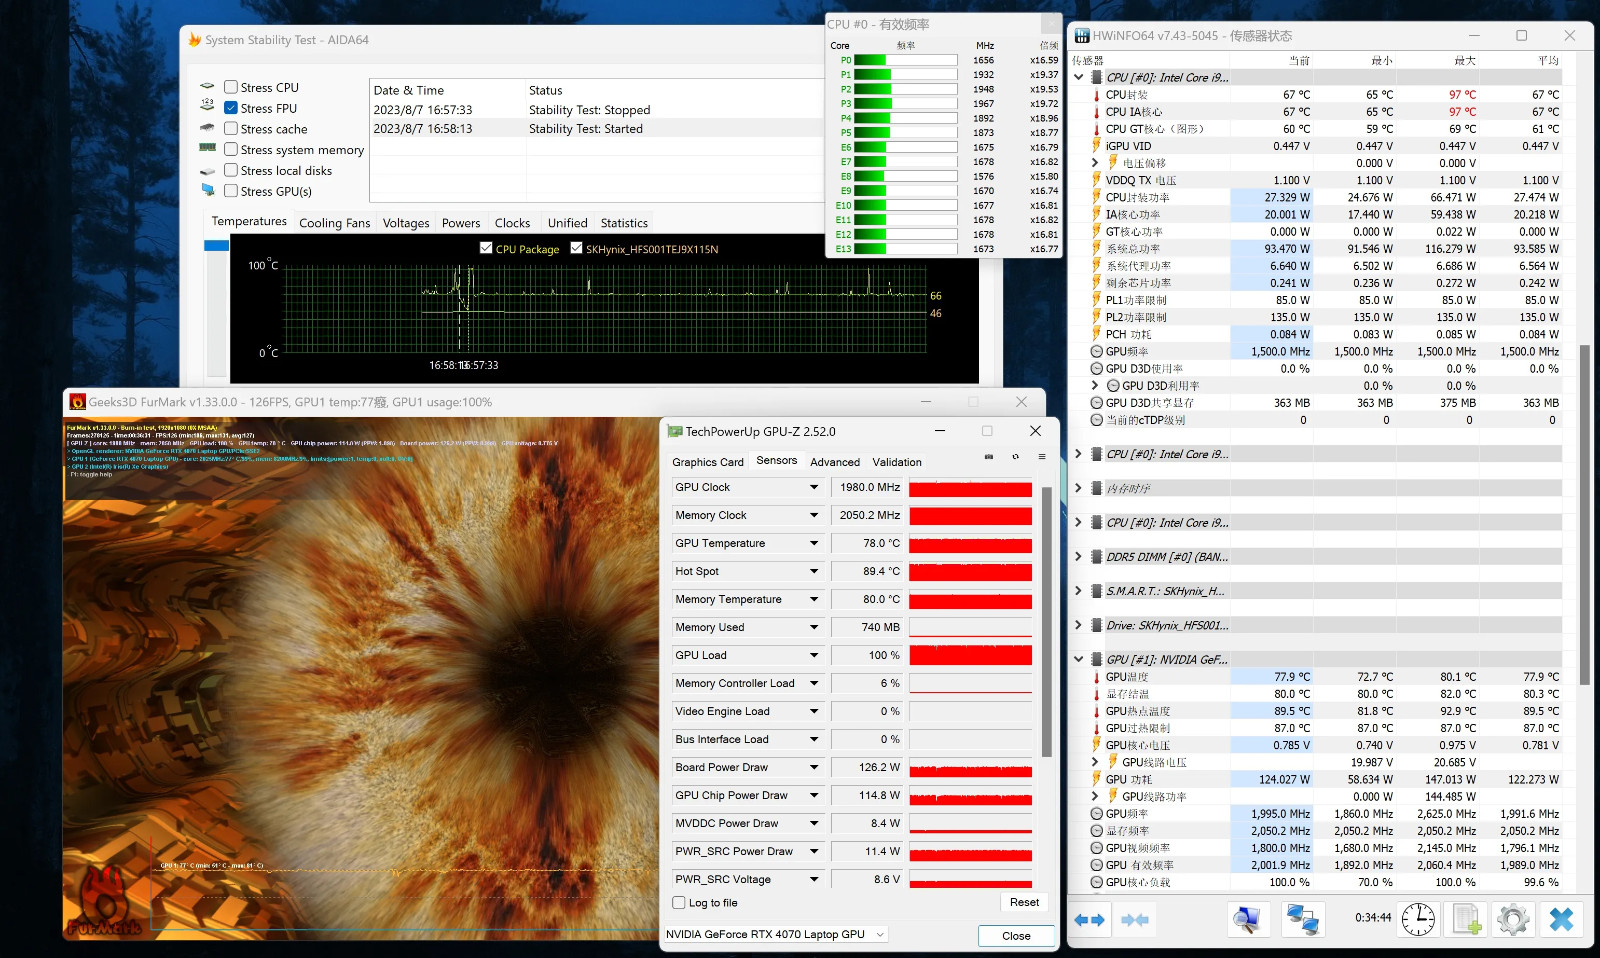Image resolution: width=1600 pixels, height=958 pixels.
Task: Enable Log to file in GPU-Z
Action: click(679, 902)
